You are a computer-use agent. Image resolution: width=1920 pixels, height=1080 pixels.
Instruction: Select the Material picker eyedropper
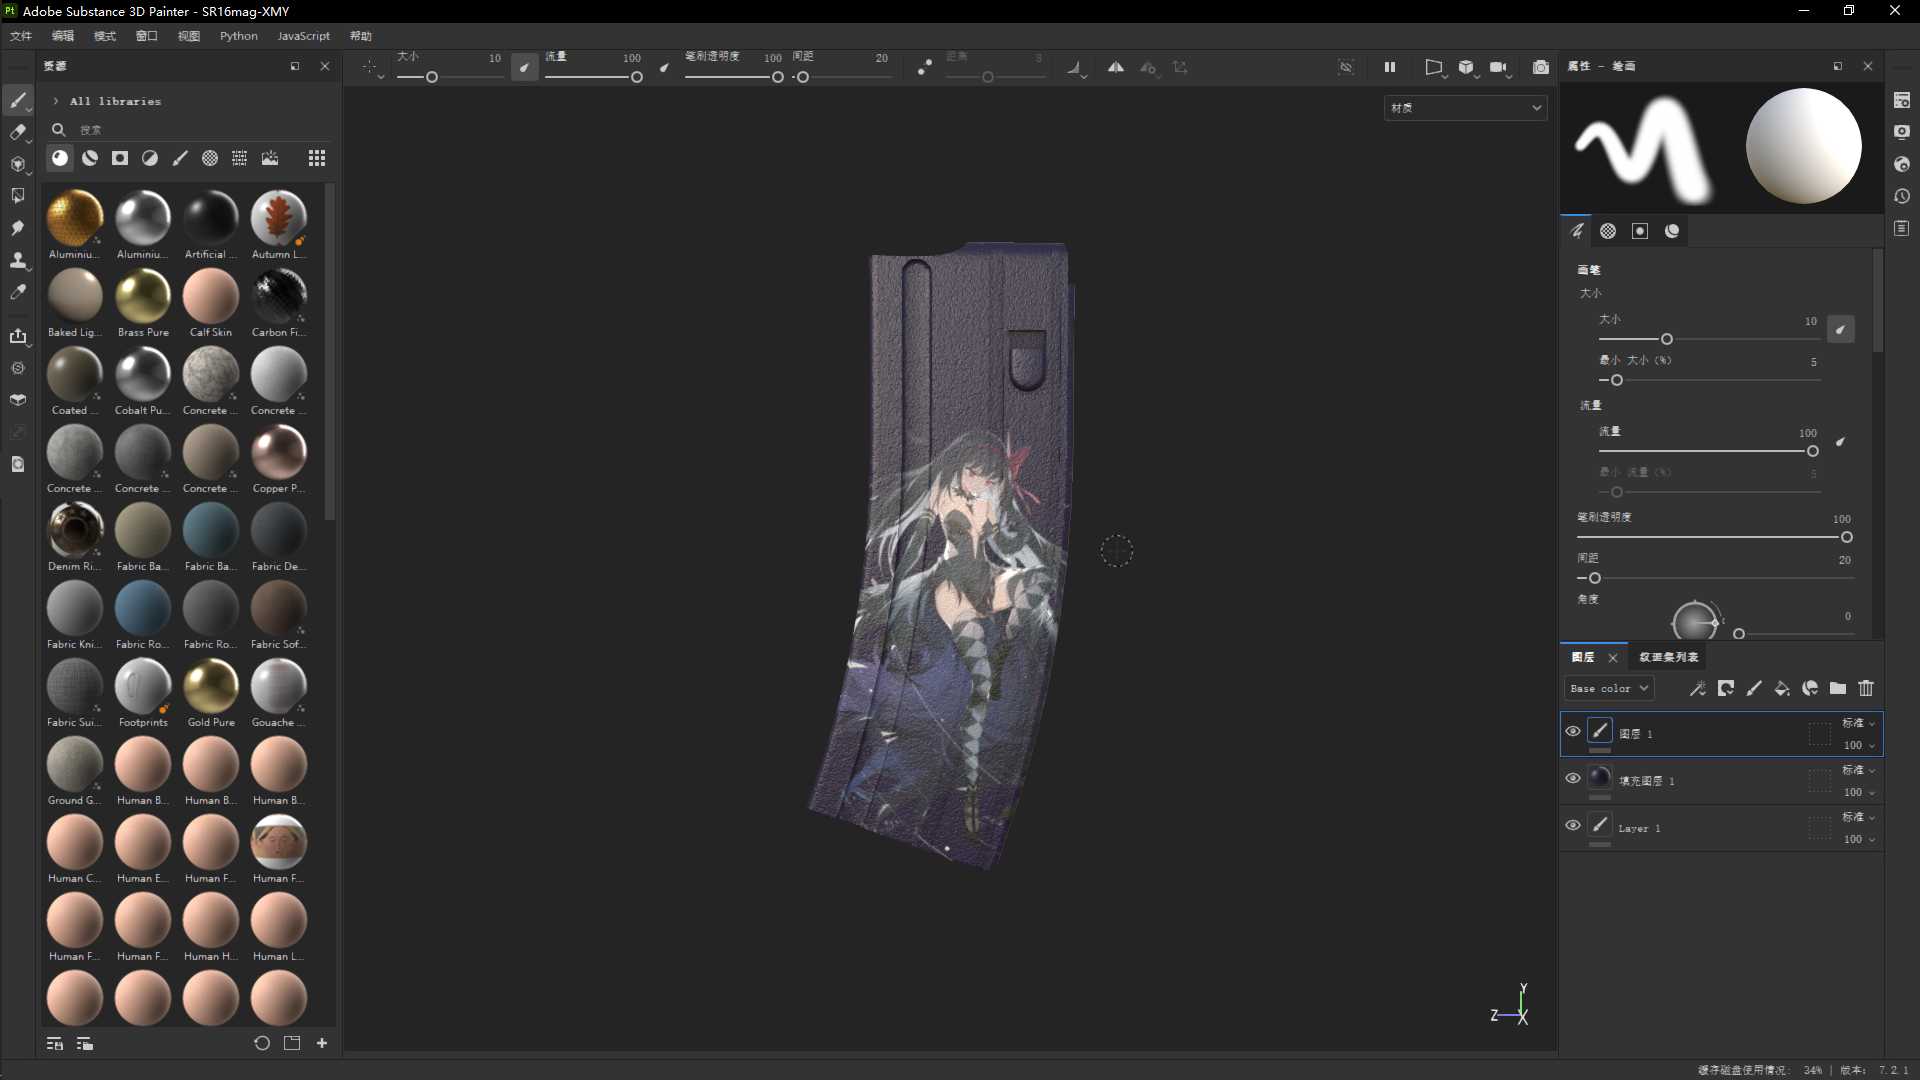(x=18, y=292)
